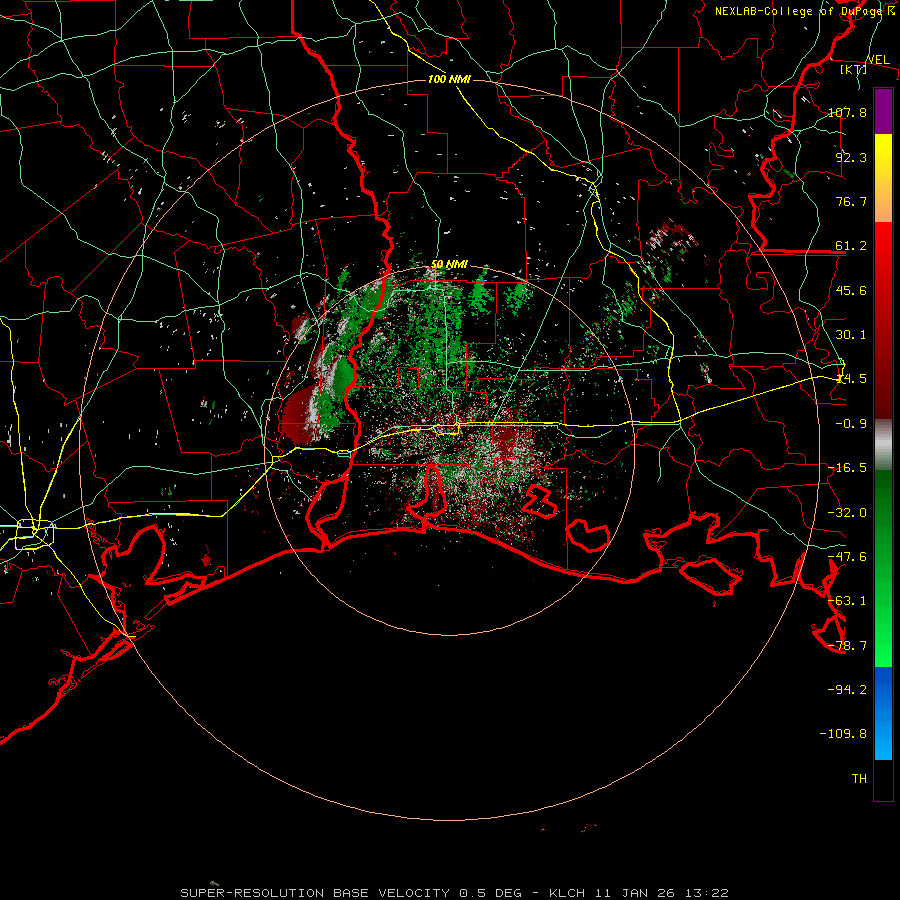The image size is (900, 900).
Task: Click the KLCH radar site identifier in caption
Action: (x=567, y=893)
